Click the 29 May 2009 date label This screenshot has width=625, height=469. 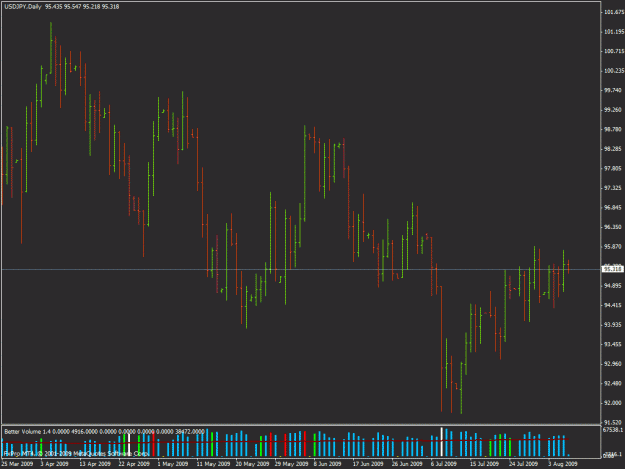point(291,464)
